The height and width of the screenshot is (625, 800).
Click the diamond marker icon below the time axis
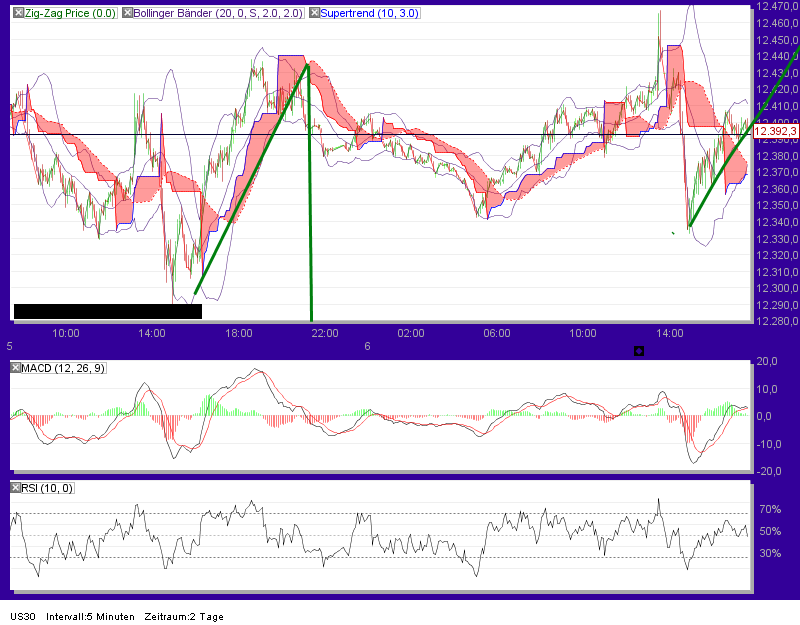tap(637, 350)
